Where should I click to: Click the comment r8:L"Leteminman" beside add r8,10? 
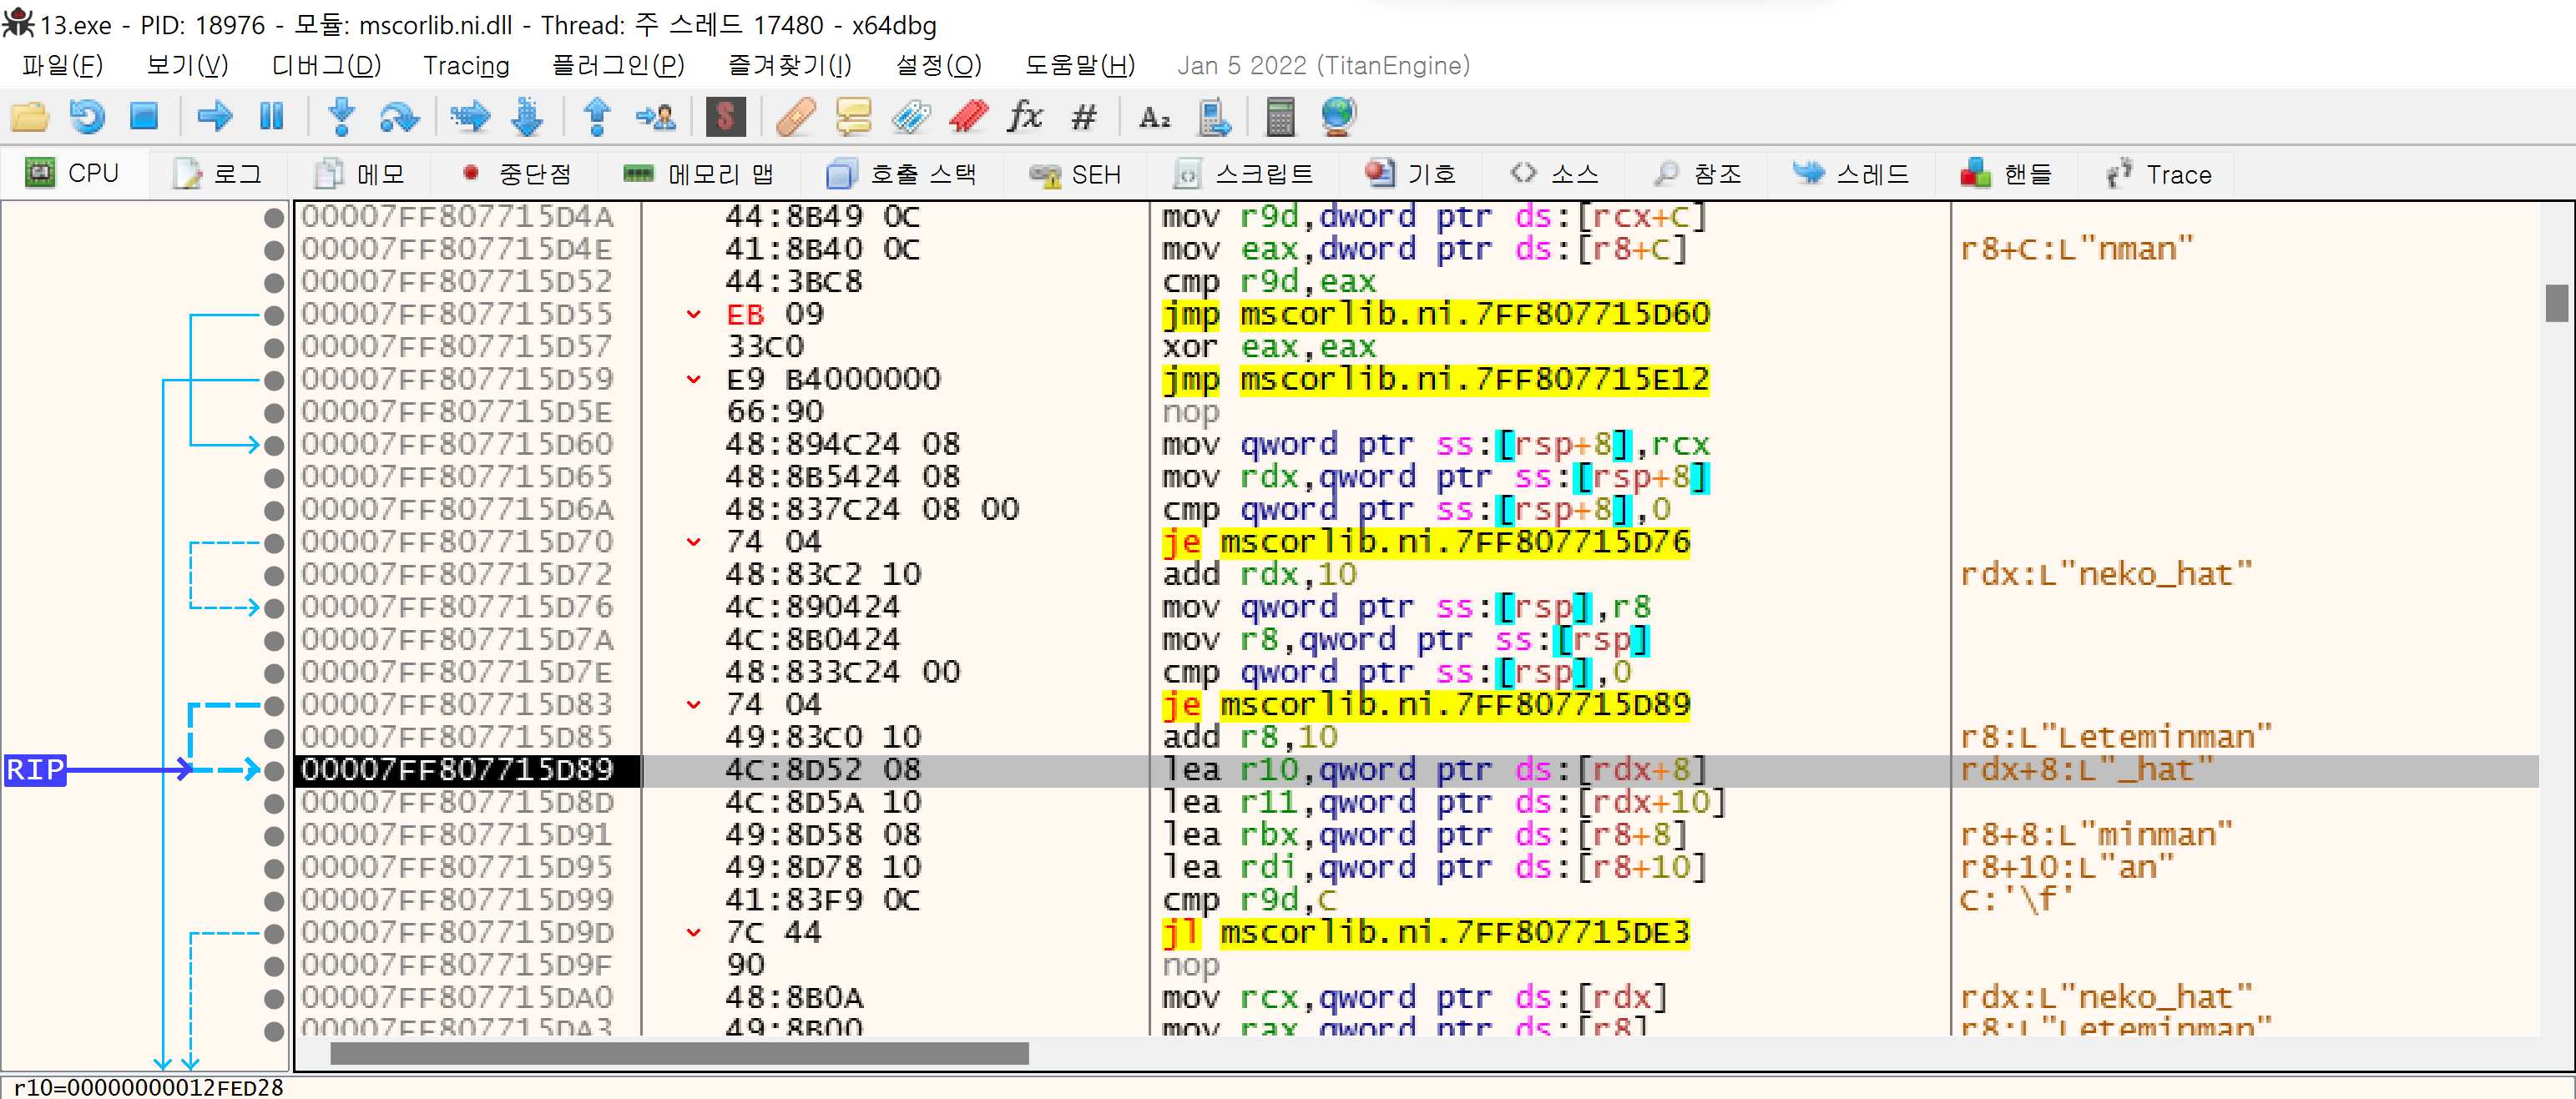[x=2116, y=738]
